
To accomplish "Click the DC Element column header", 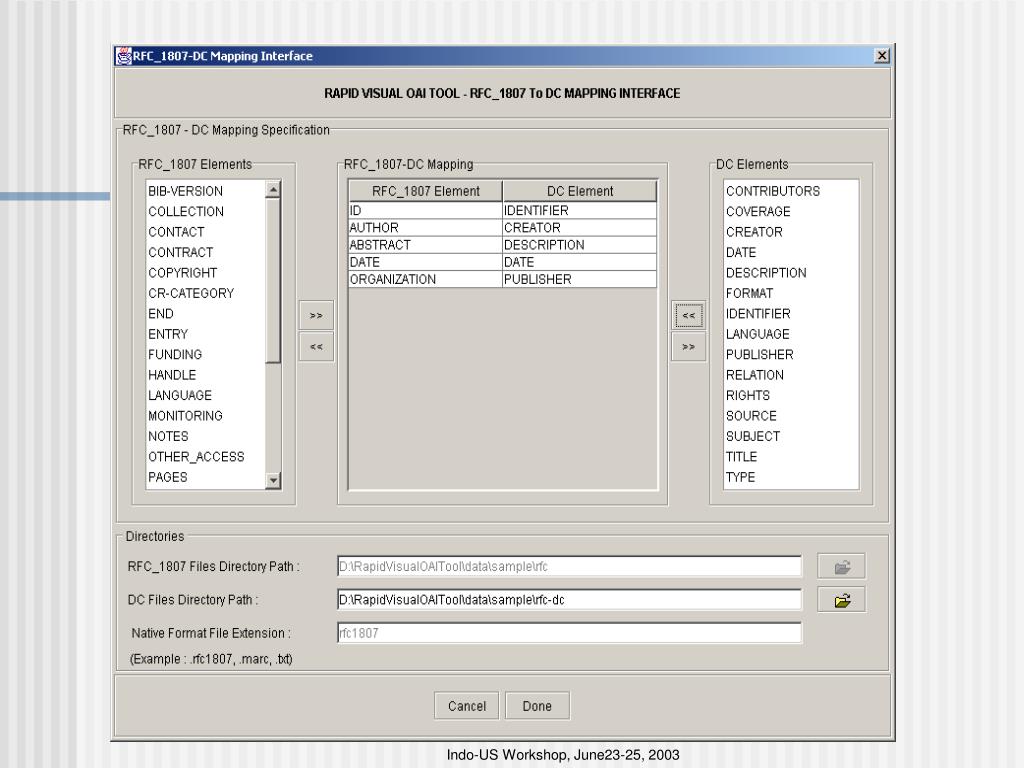I will (580, 191).
